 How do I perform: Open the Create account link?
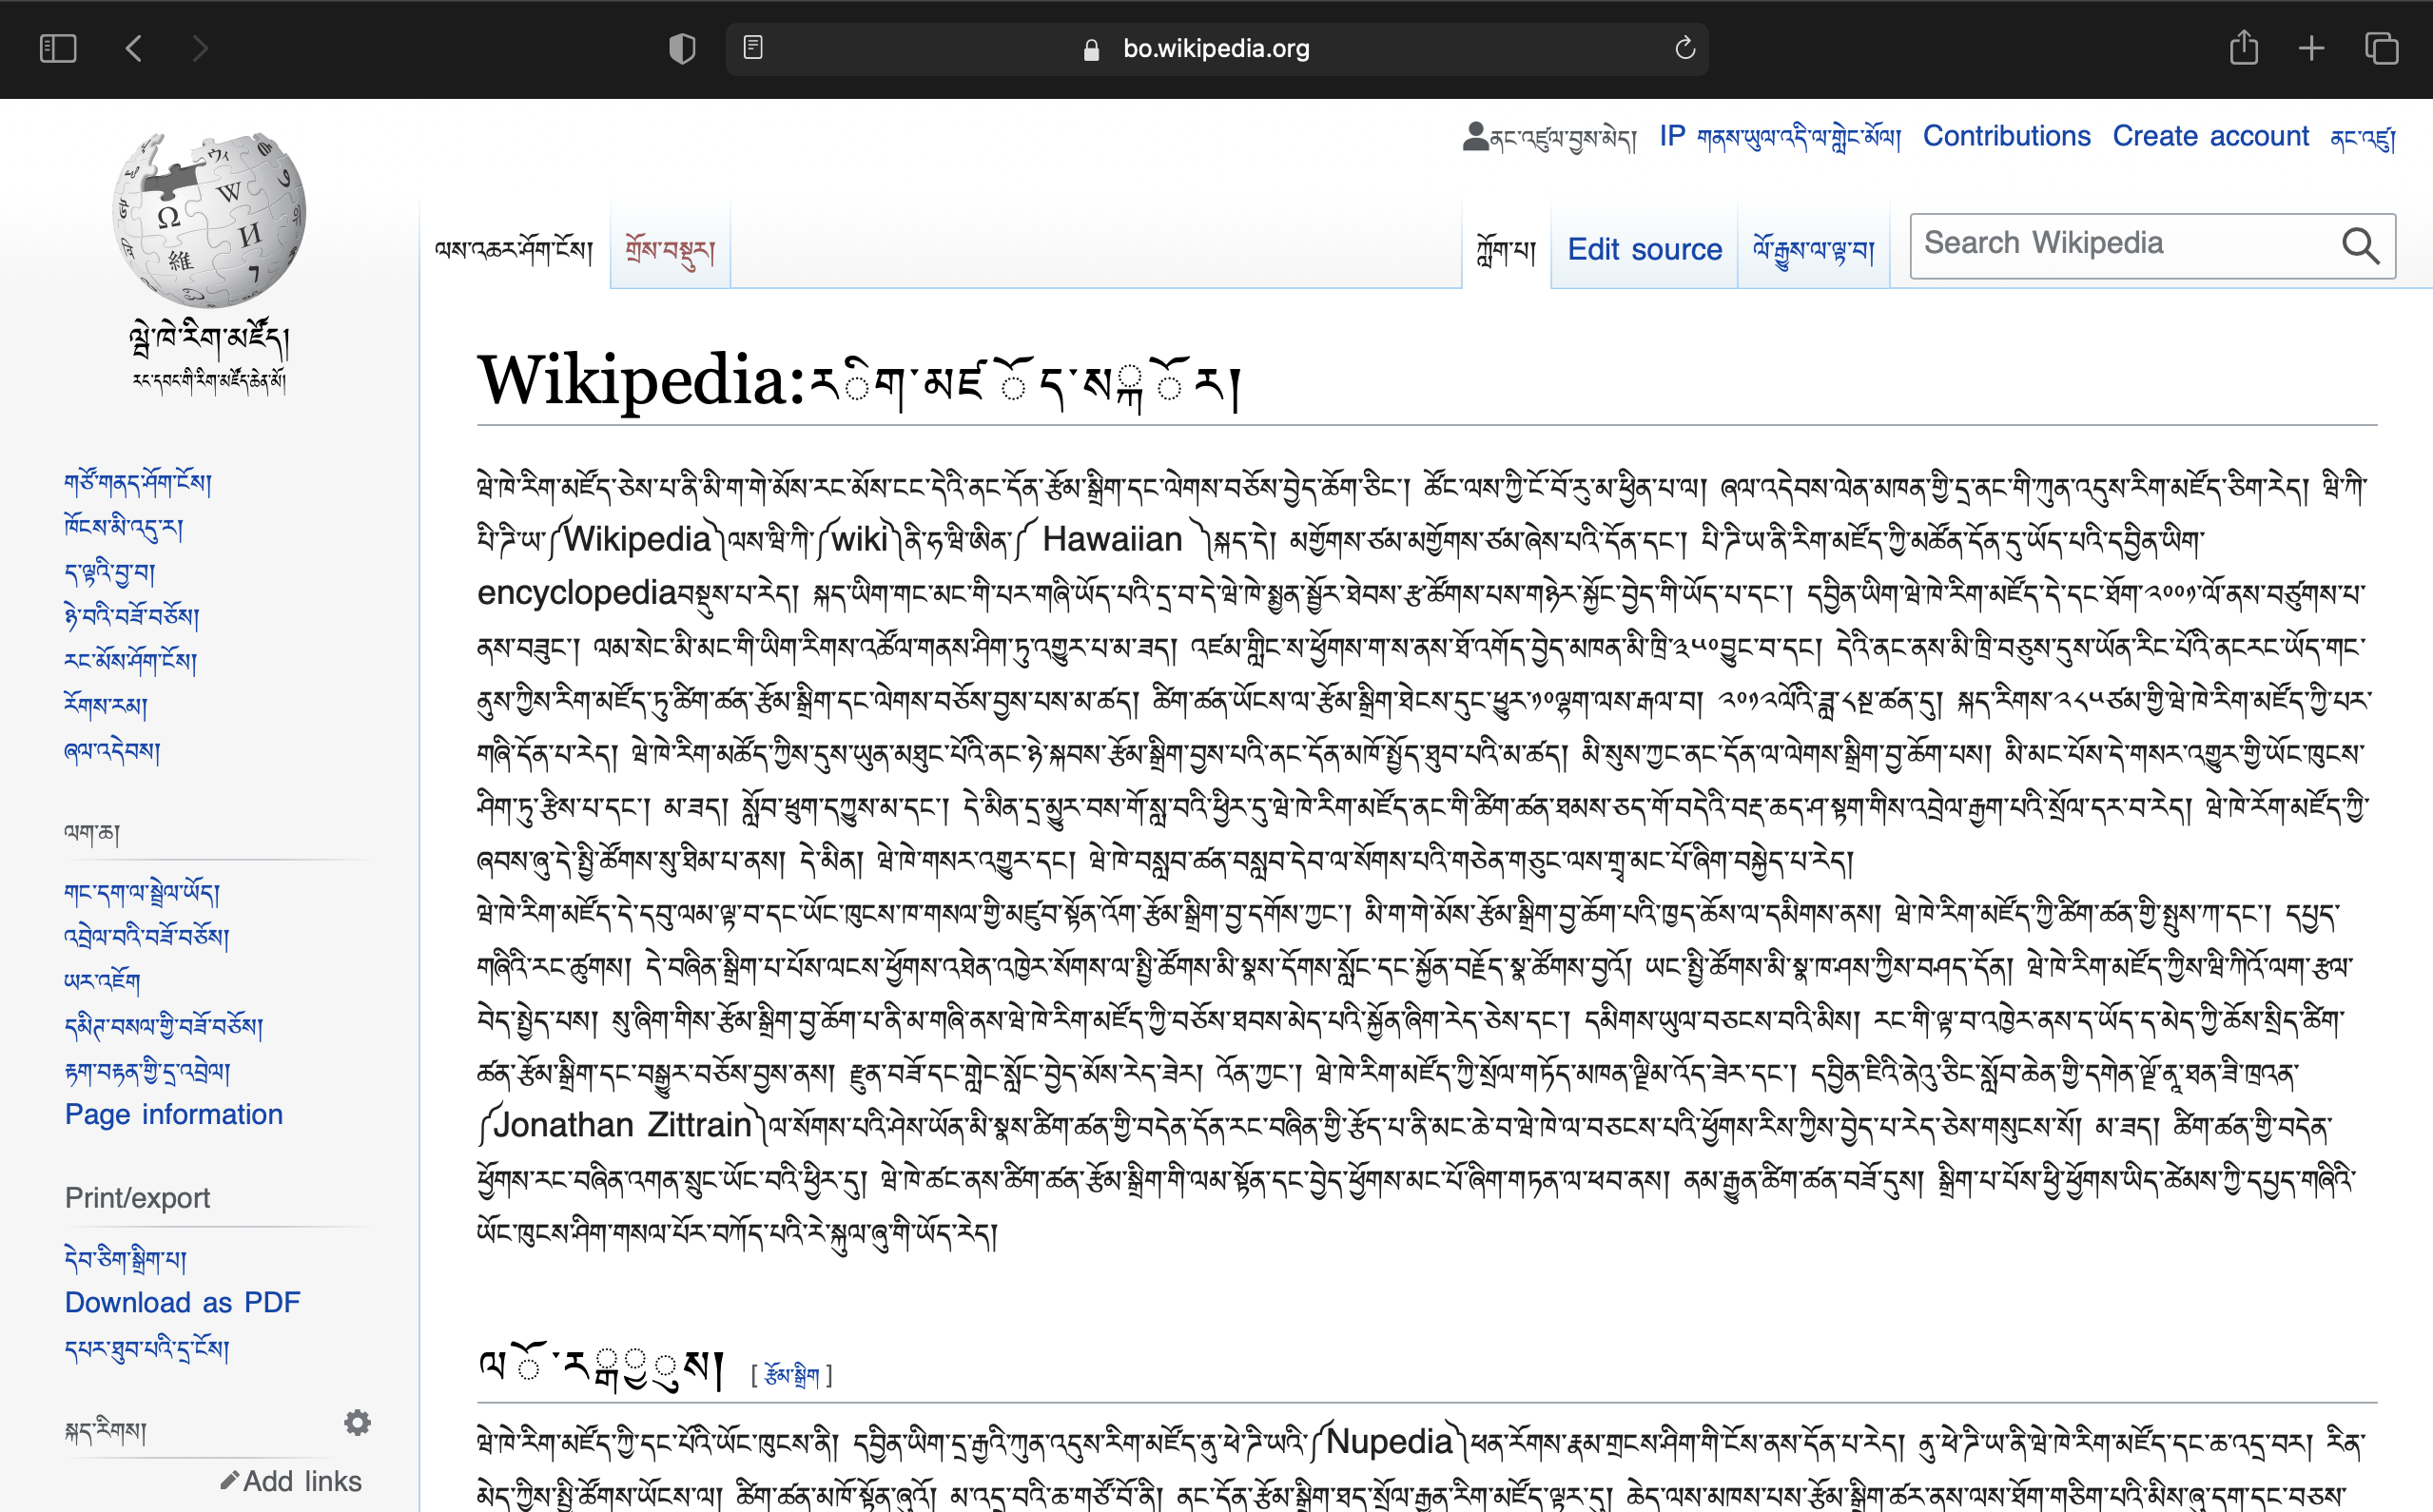click(x=2210, y=136)
